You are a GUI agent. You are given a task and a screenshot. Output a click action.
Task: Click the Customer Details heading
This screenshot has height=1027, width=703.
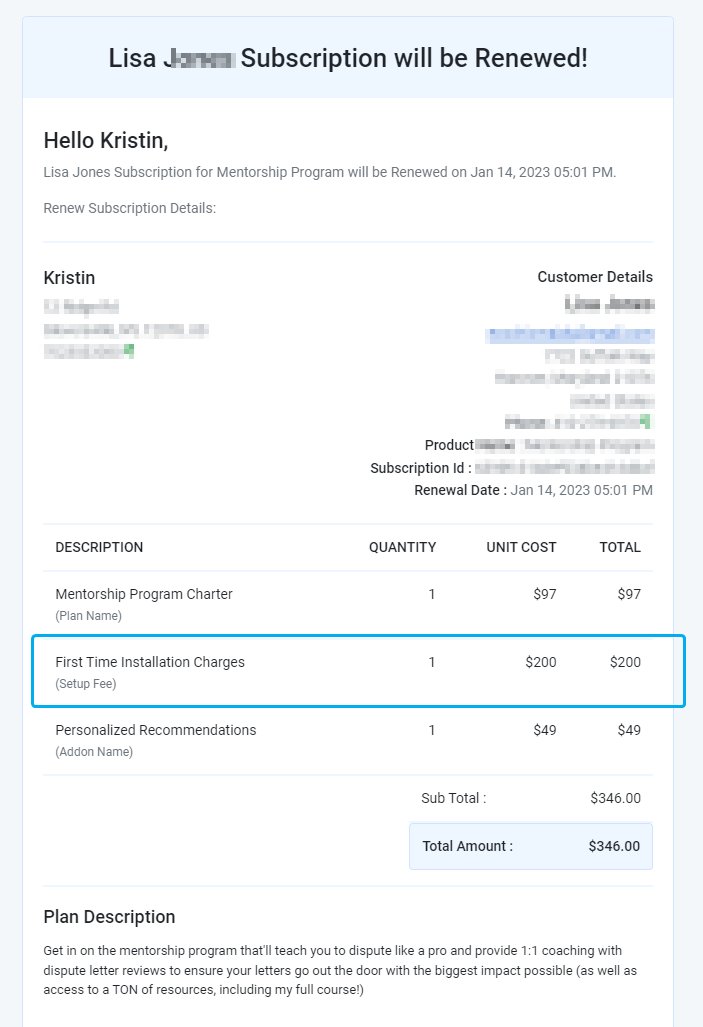(x=595, y=277)
